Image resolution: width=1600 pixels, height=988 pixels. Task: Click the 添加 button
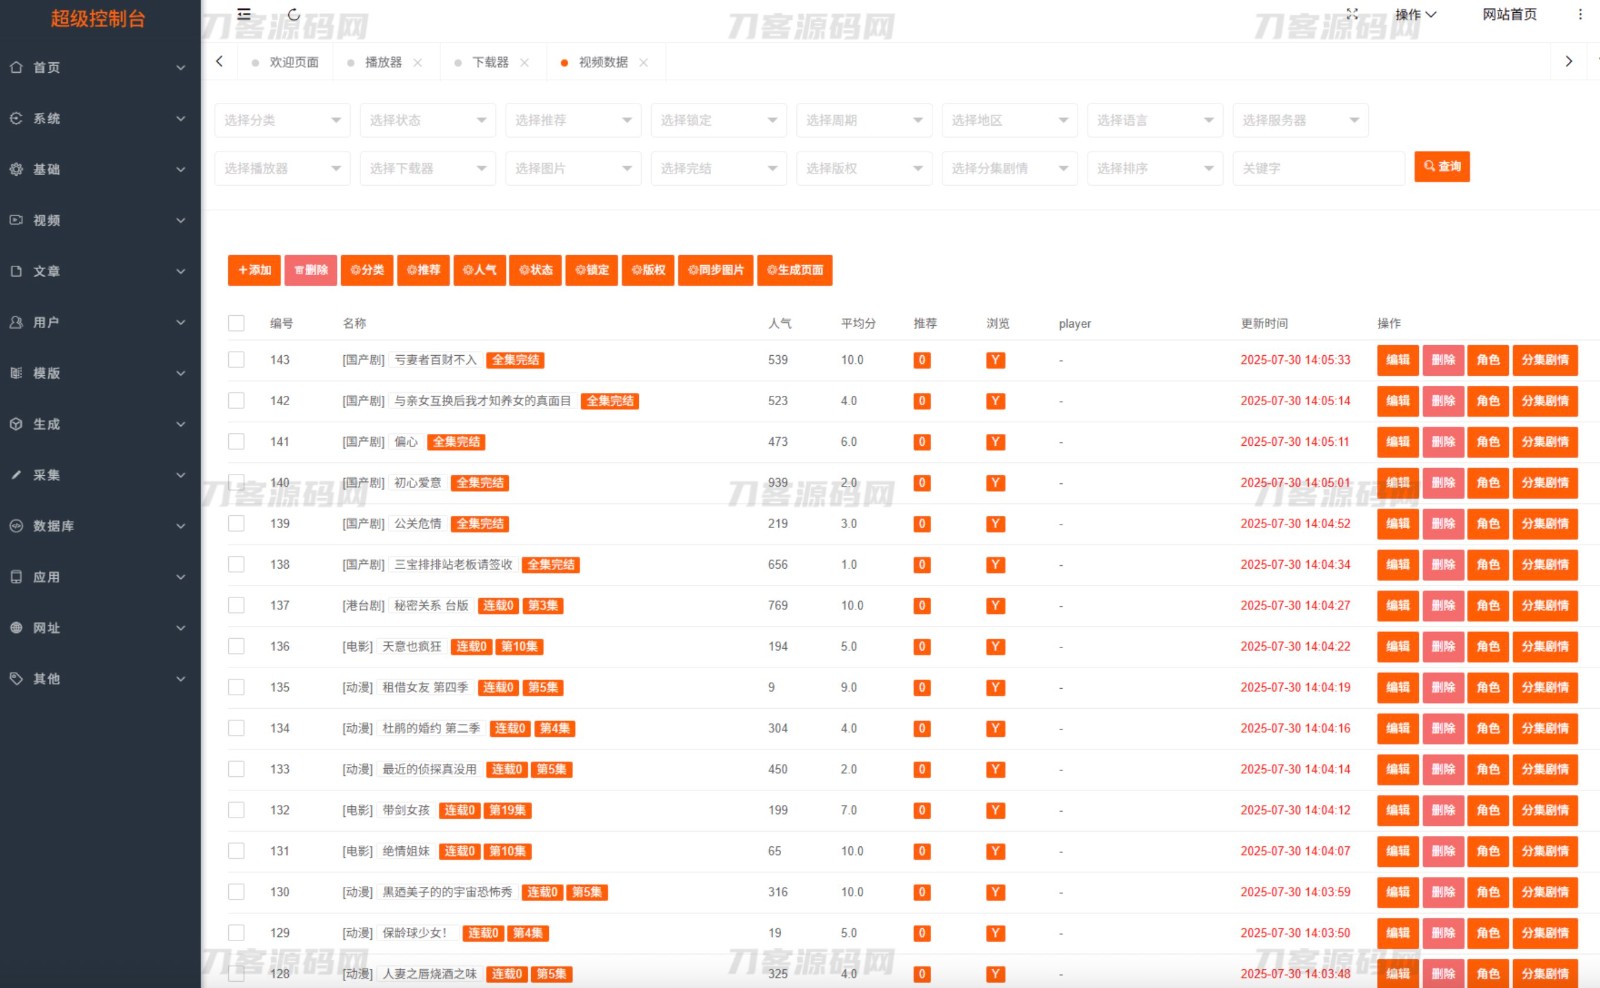(x=254, y=270)
